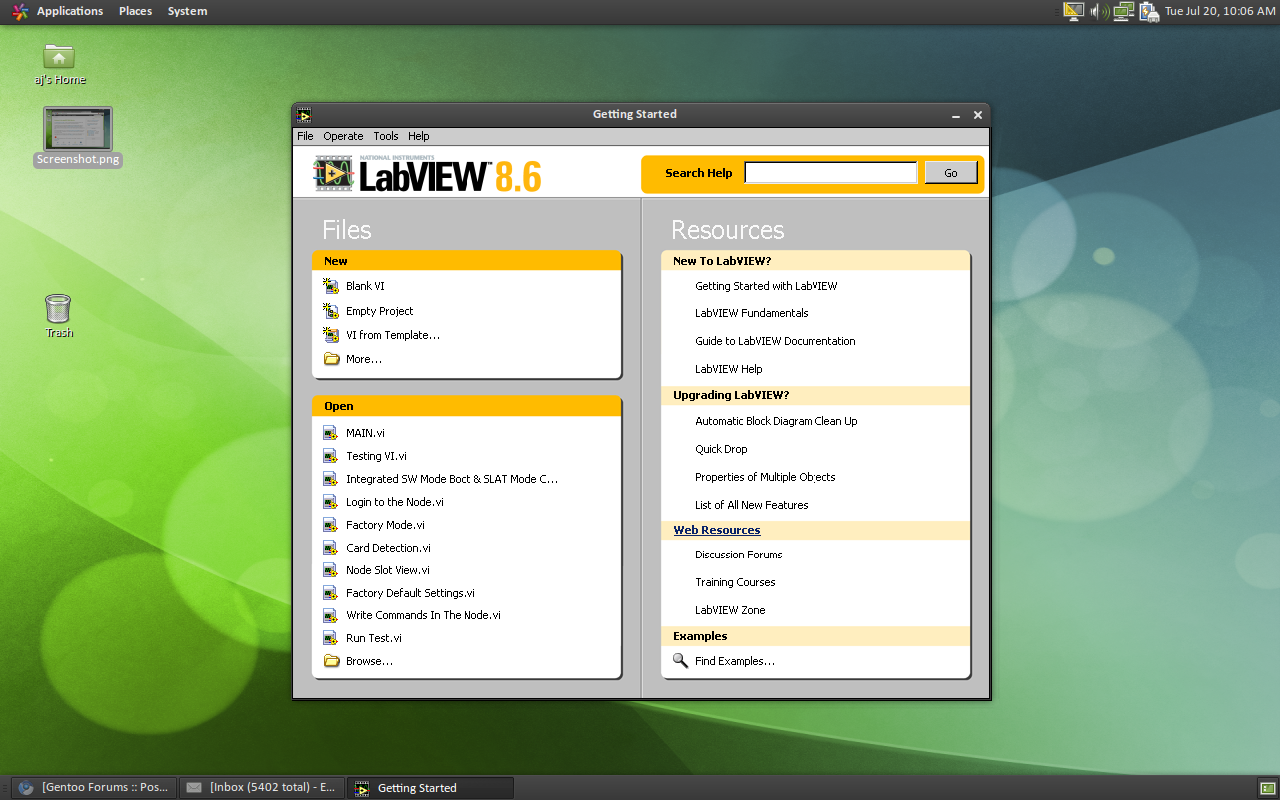Viewport: 1280px width, 800px height.
Task: Click into the Search Help input field
Action: click(830, 173)
